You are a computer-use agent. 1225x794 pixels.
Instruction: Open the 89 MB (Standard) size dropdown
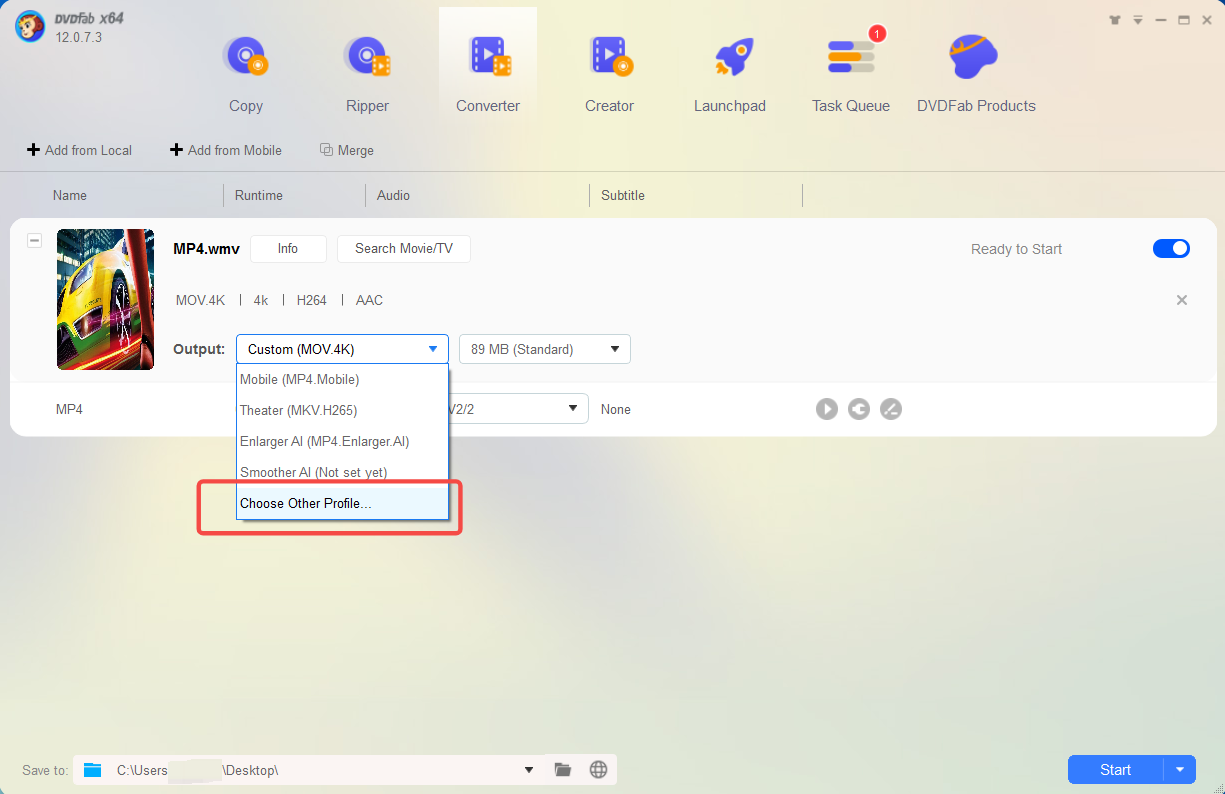544,349
